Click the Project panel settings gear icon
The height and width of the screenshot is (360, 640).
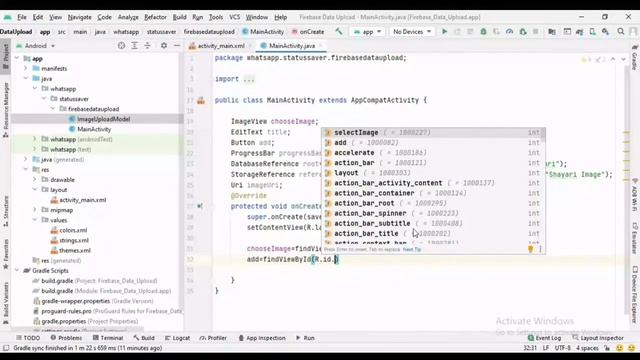click(x=164, y=46)
